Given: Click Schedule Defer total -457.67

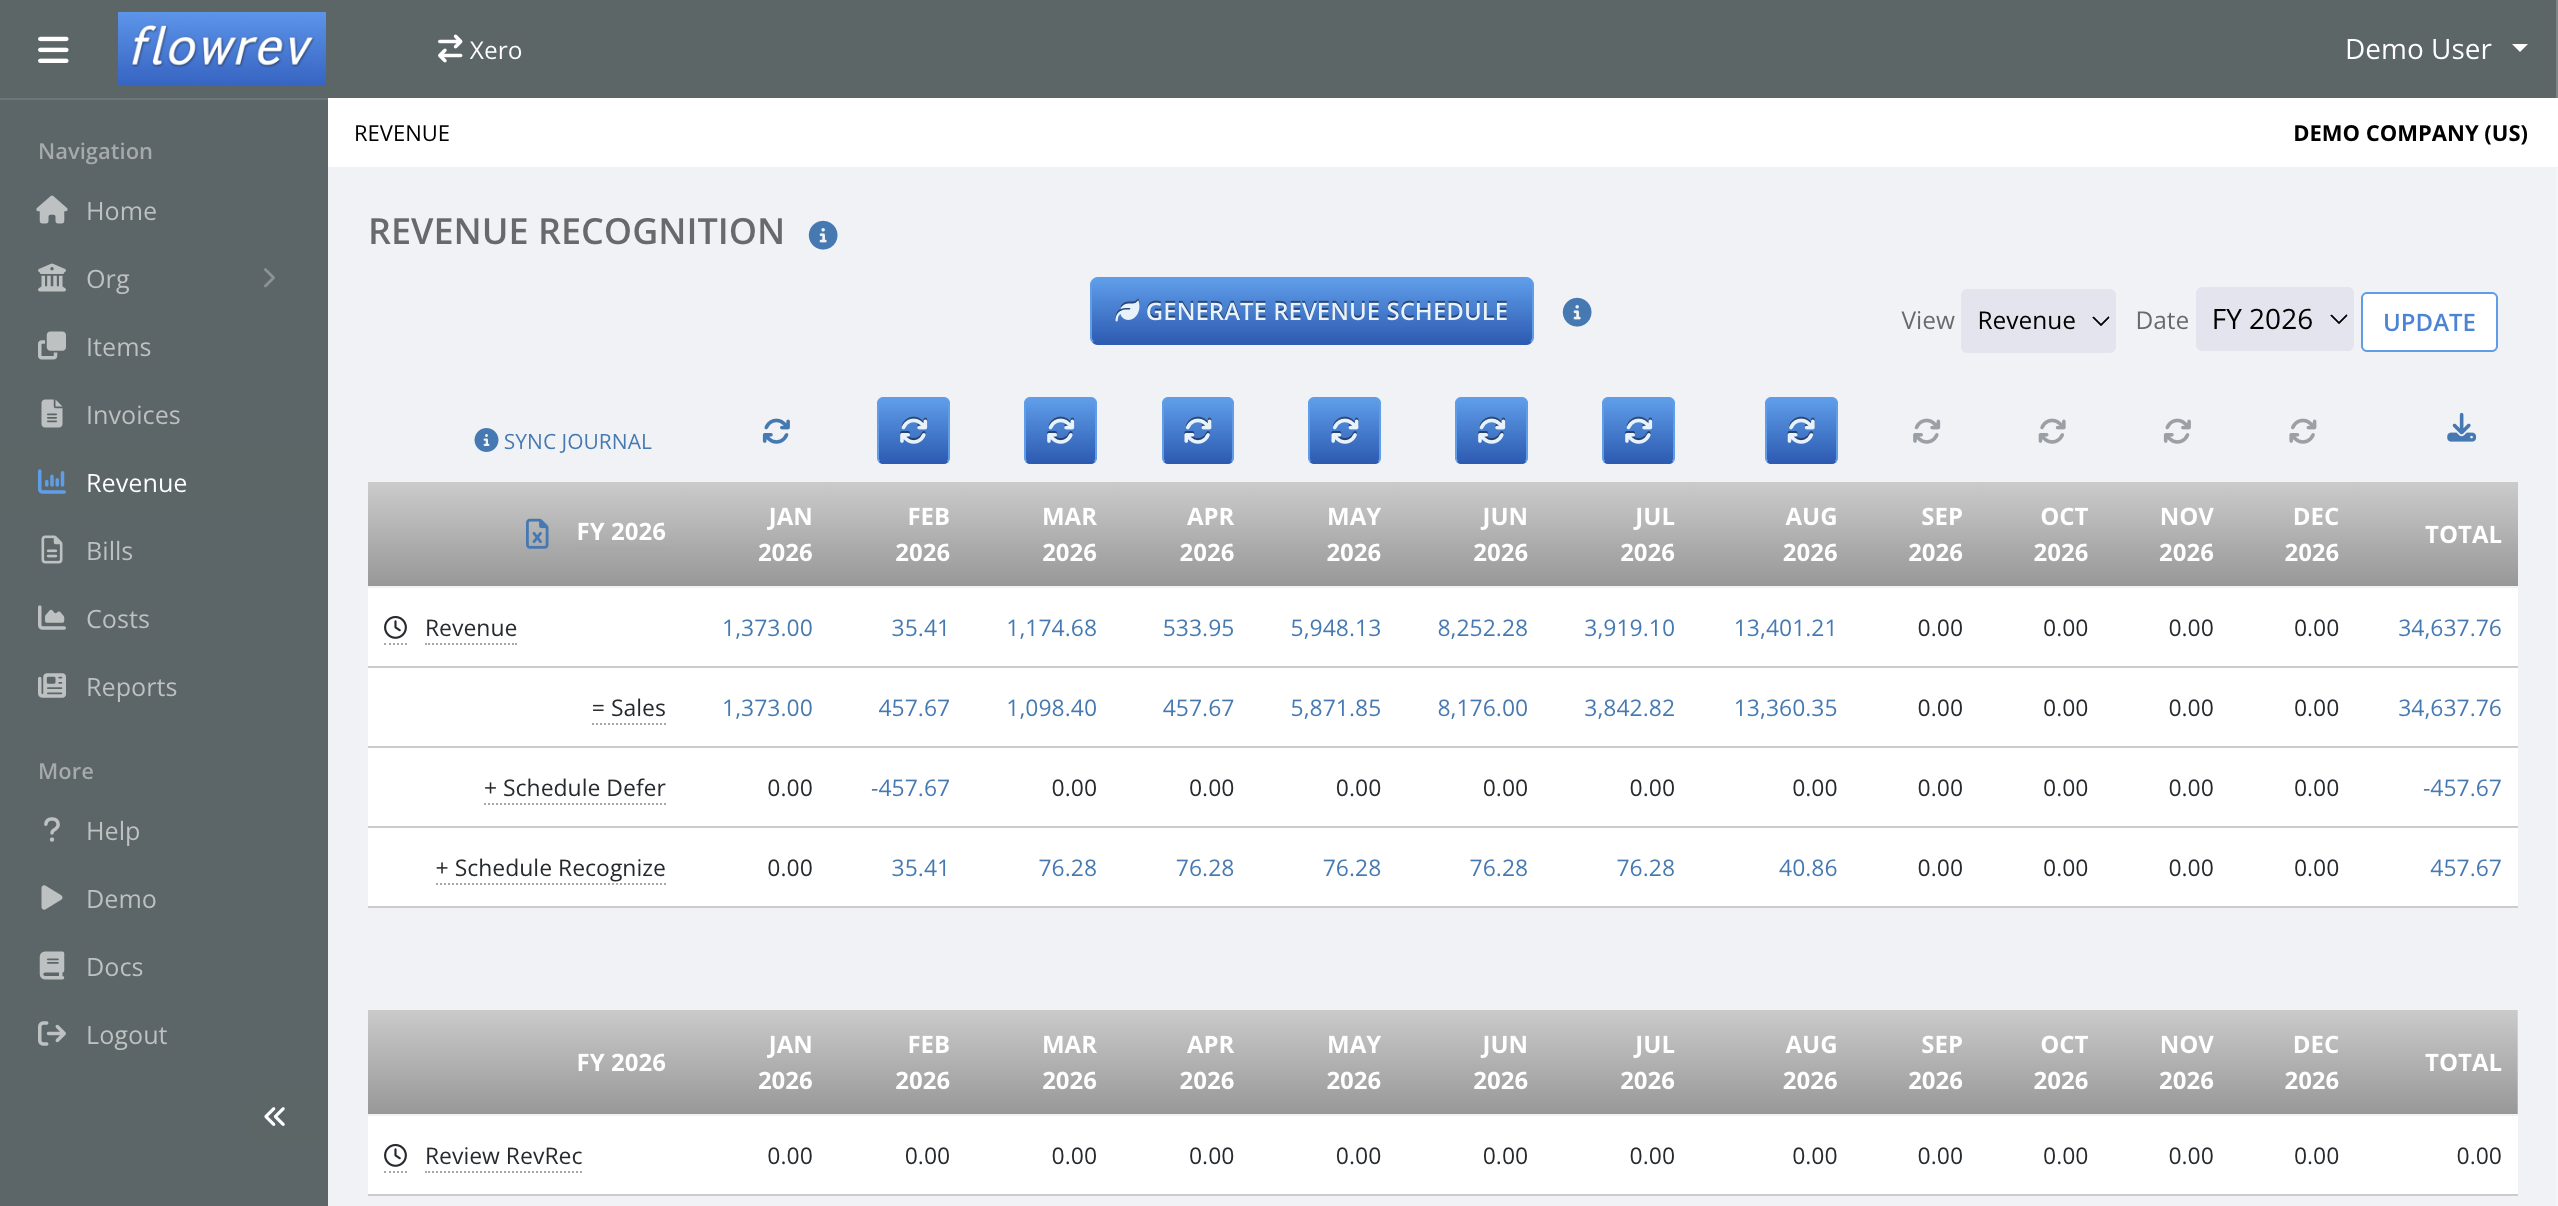Looking at the screenshot, I should [x=2461, y=788].
